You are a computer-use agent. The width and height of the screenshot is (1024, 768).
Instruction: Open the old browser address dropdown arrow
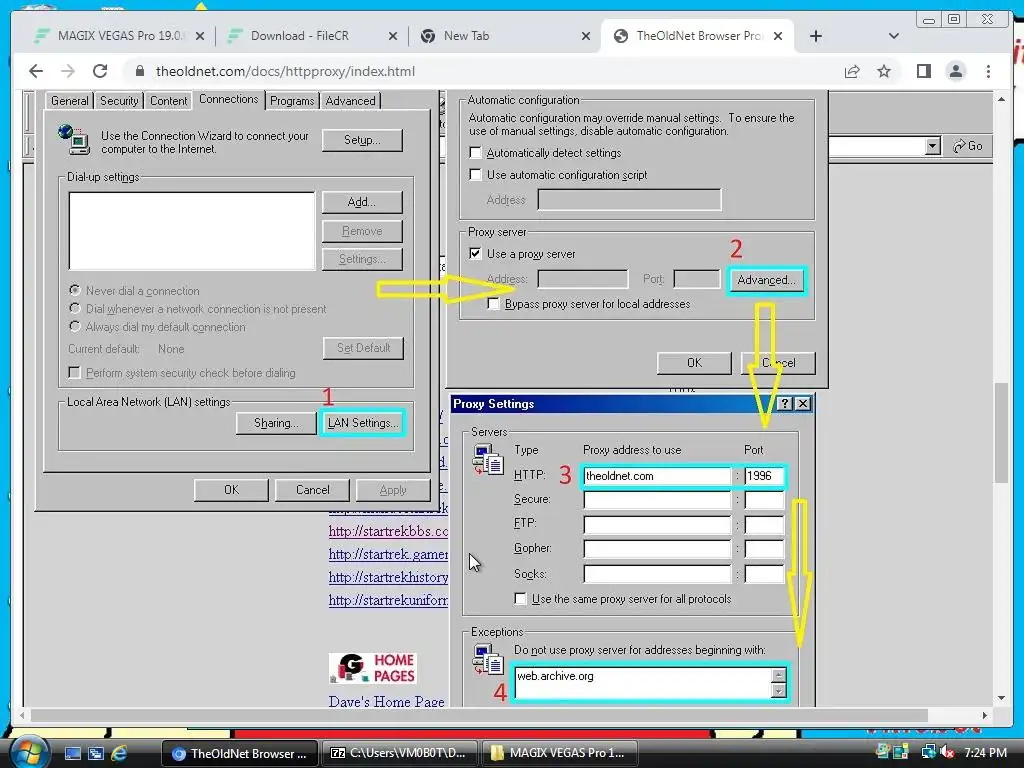coord(933,146)
